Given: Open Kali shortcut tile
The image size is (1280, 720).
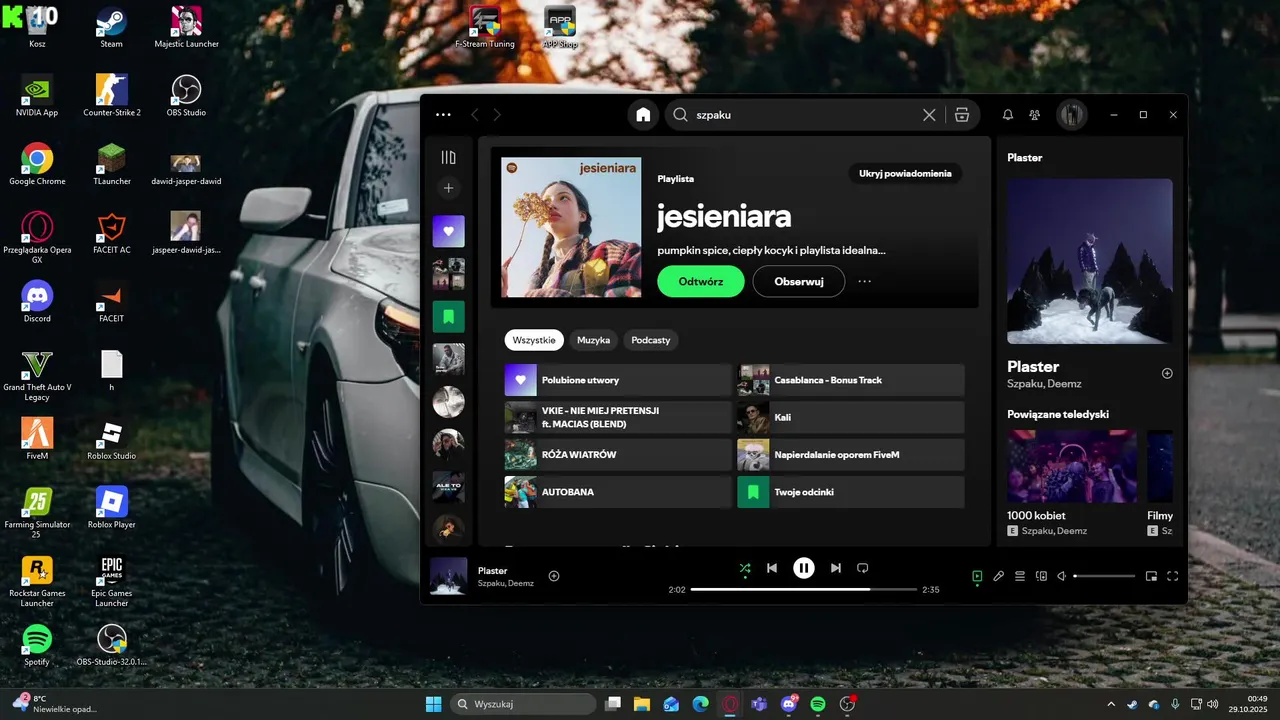Looking at the screenshot, I should 851,417.
